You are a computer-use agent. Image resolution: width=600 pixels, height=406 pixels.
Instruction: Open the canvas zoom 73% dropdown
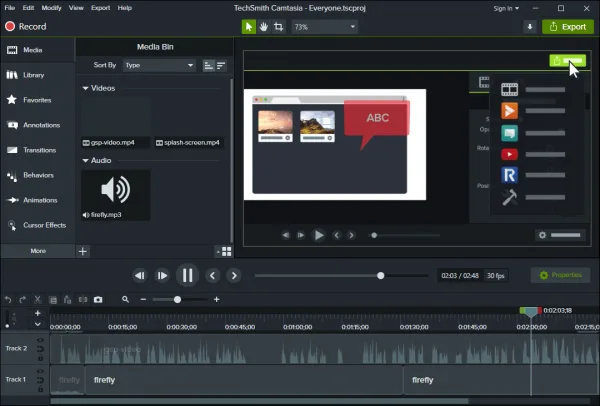[x=324, y=27]
